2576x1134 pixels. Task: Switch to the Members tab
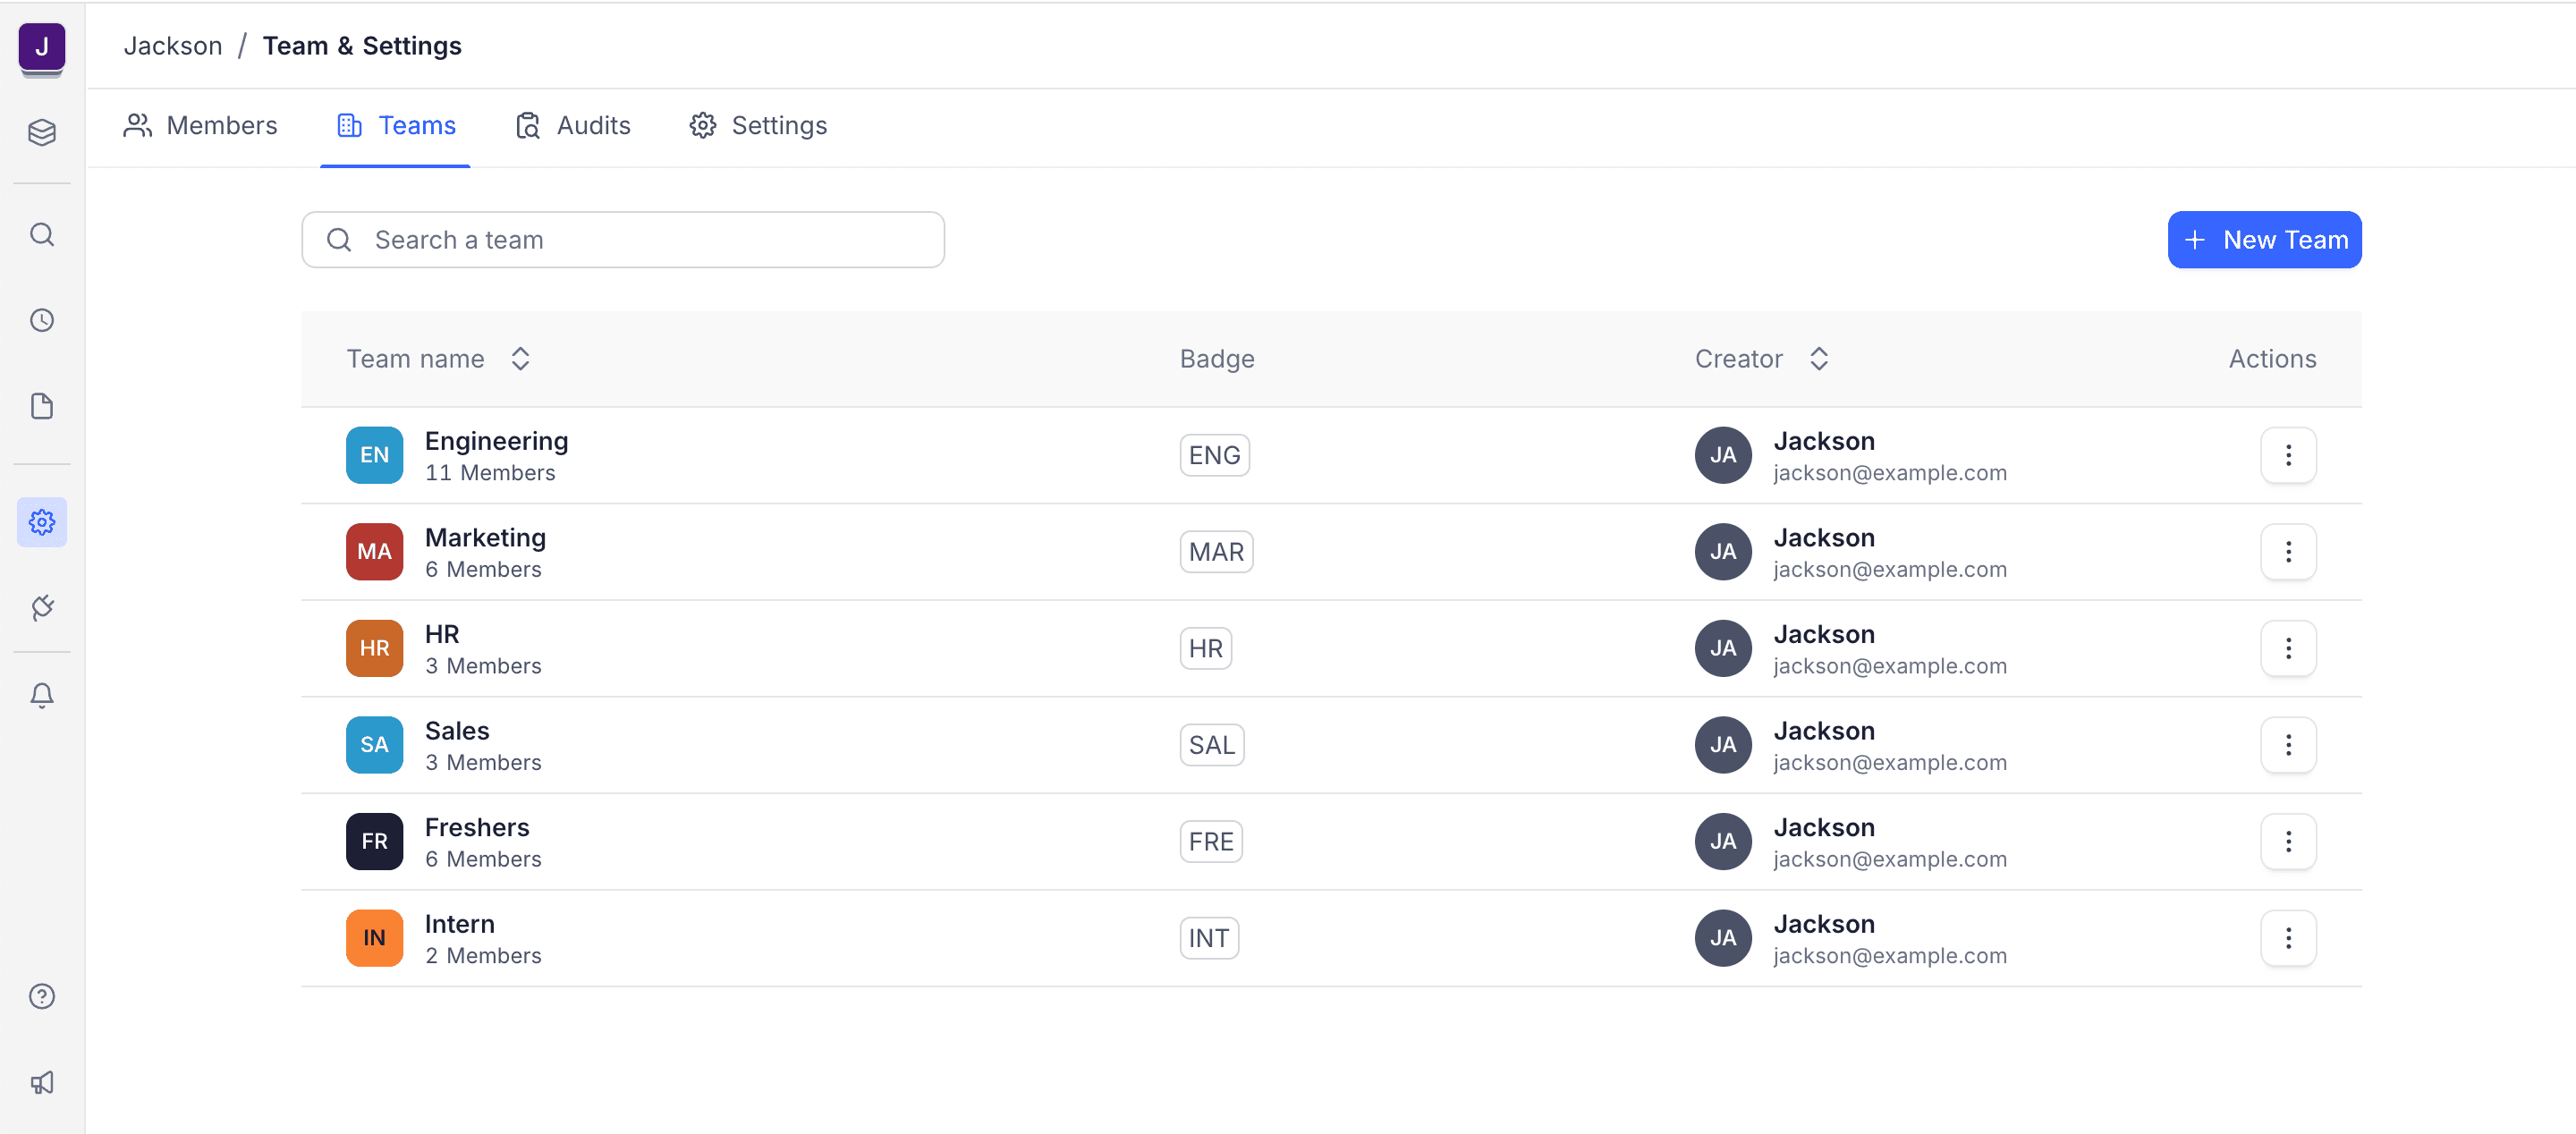pyautogui.click(x=200, y=126)
